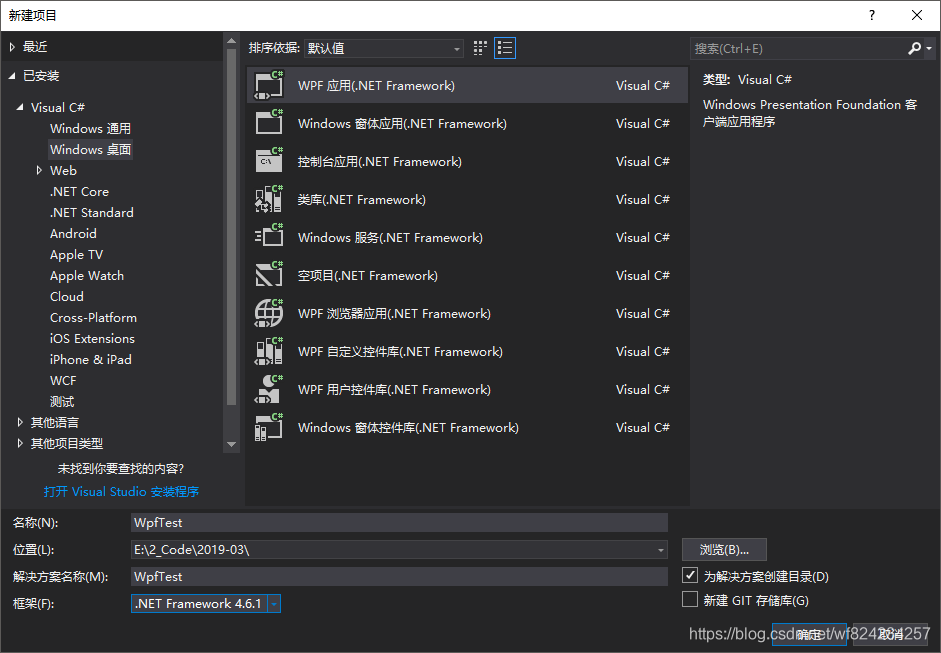941x653 pixels.
Task: Select 测试 category
Action: (x=62, y=402)
